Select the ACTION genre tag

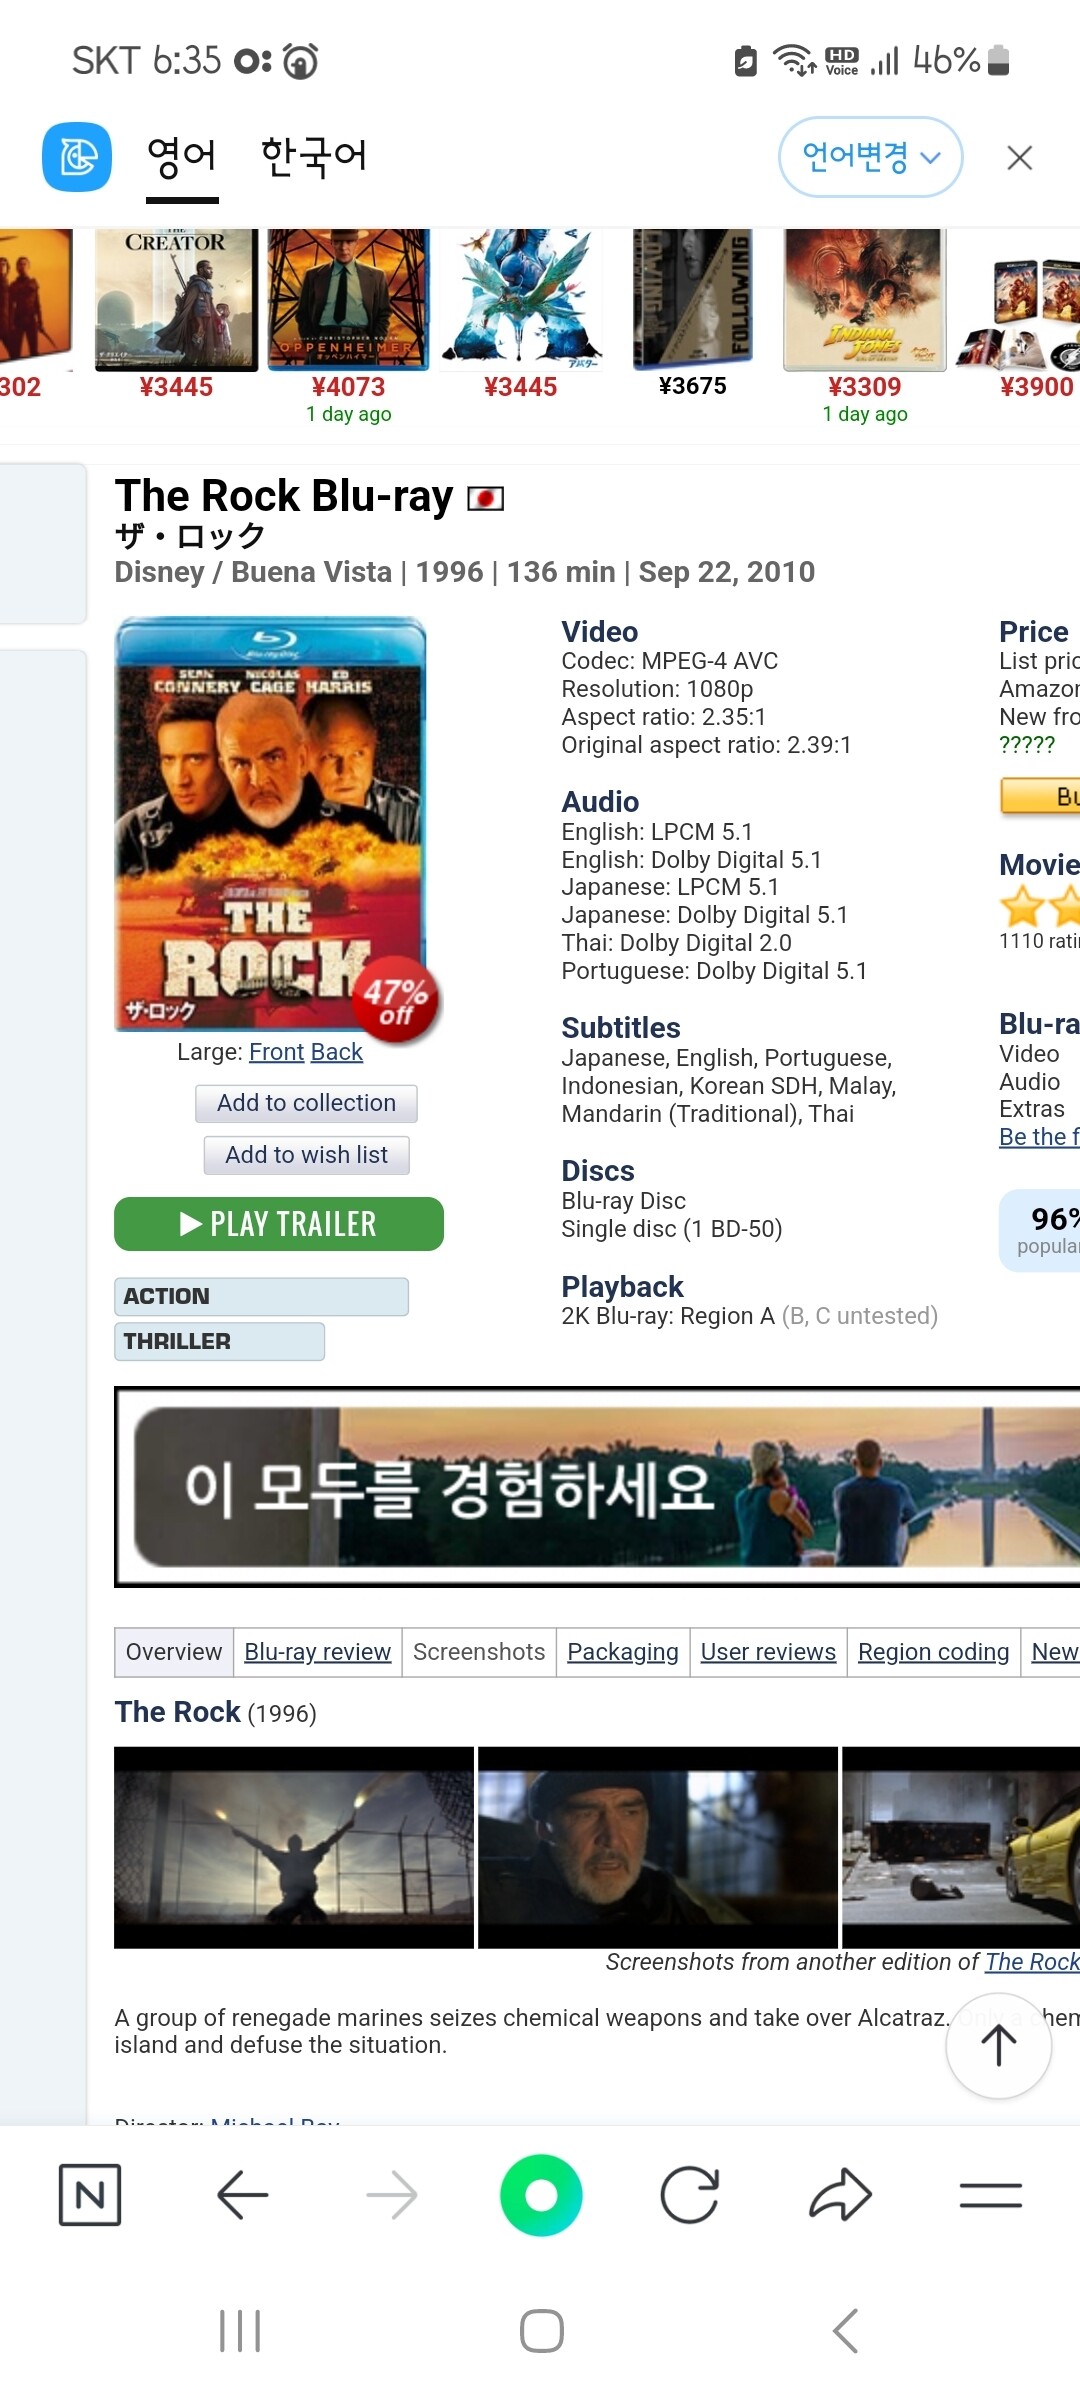click(261, 1296)
